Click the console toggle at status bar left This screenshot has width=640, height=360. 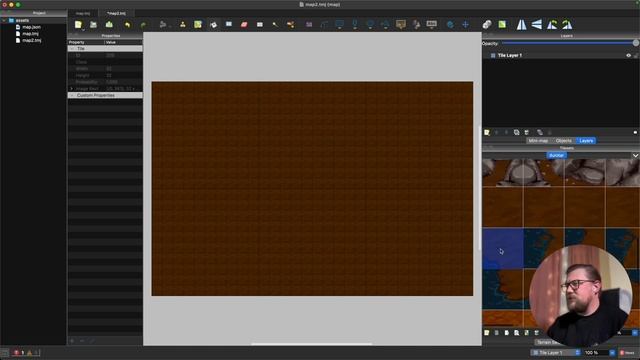point(5,353)
